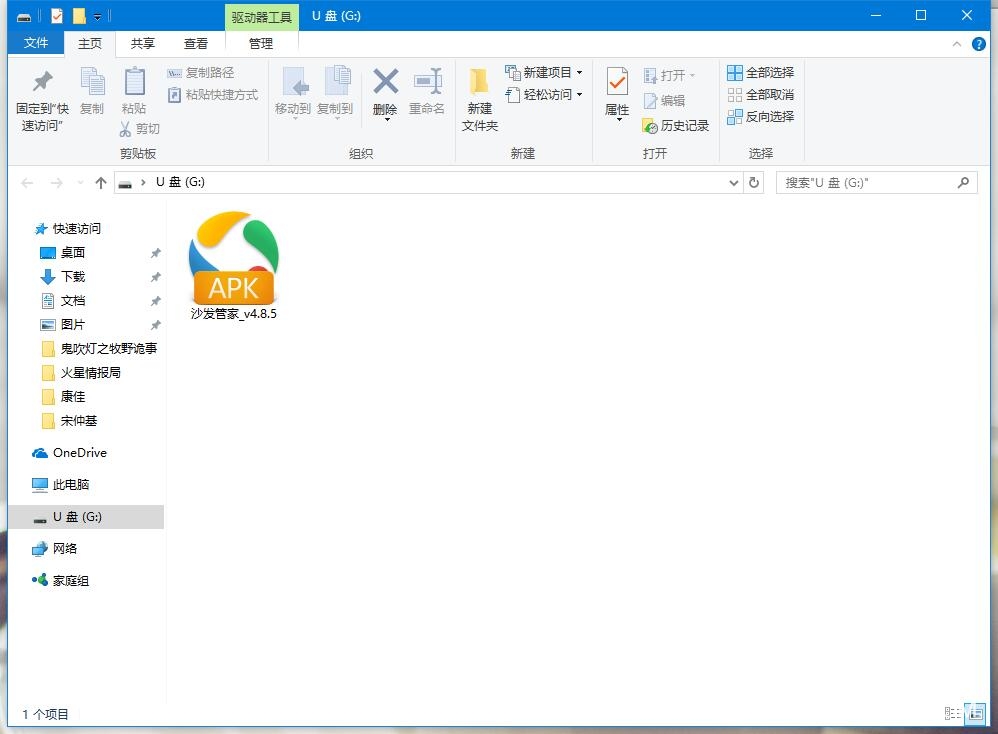The image size is (998, 734).
Task: Open Help with the question mark icon
Action: [x=979, y=44]
